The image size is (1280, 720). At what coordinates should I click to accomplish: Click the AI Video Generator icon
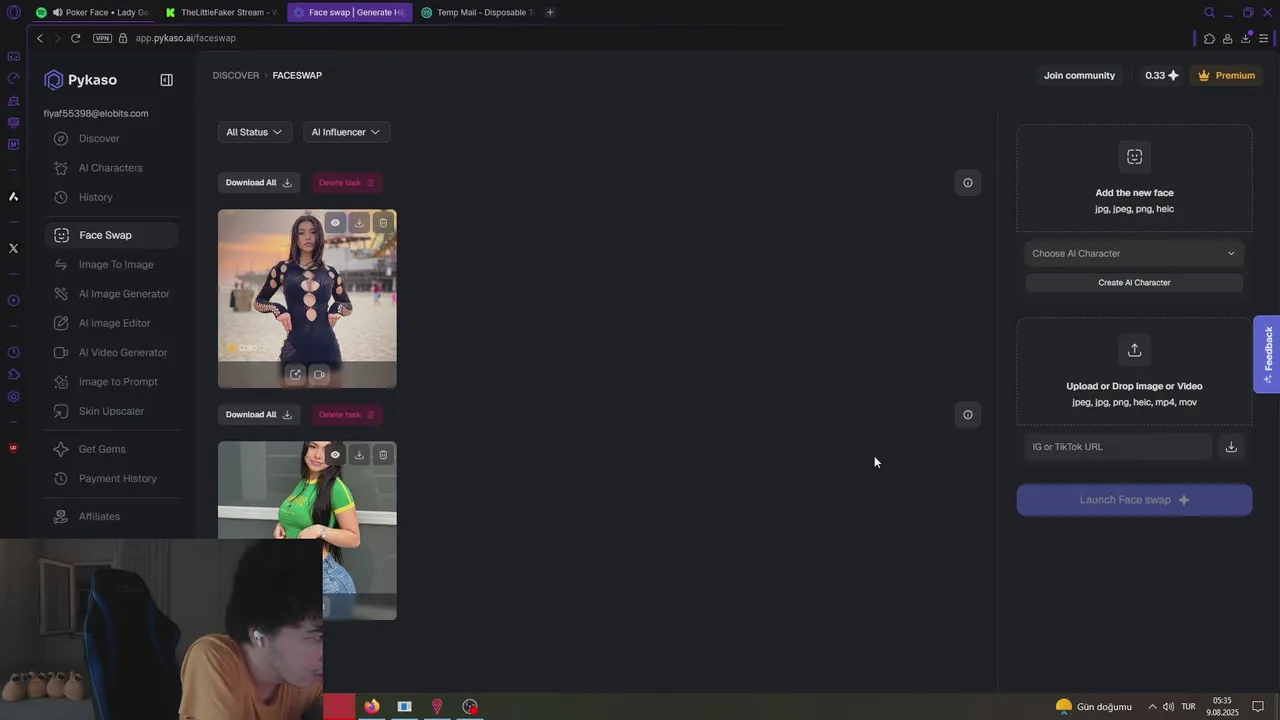click(x=61, y=352)
